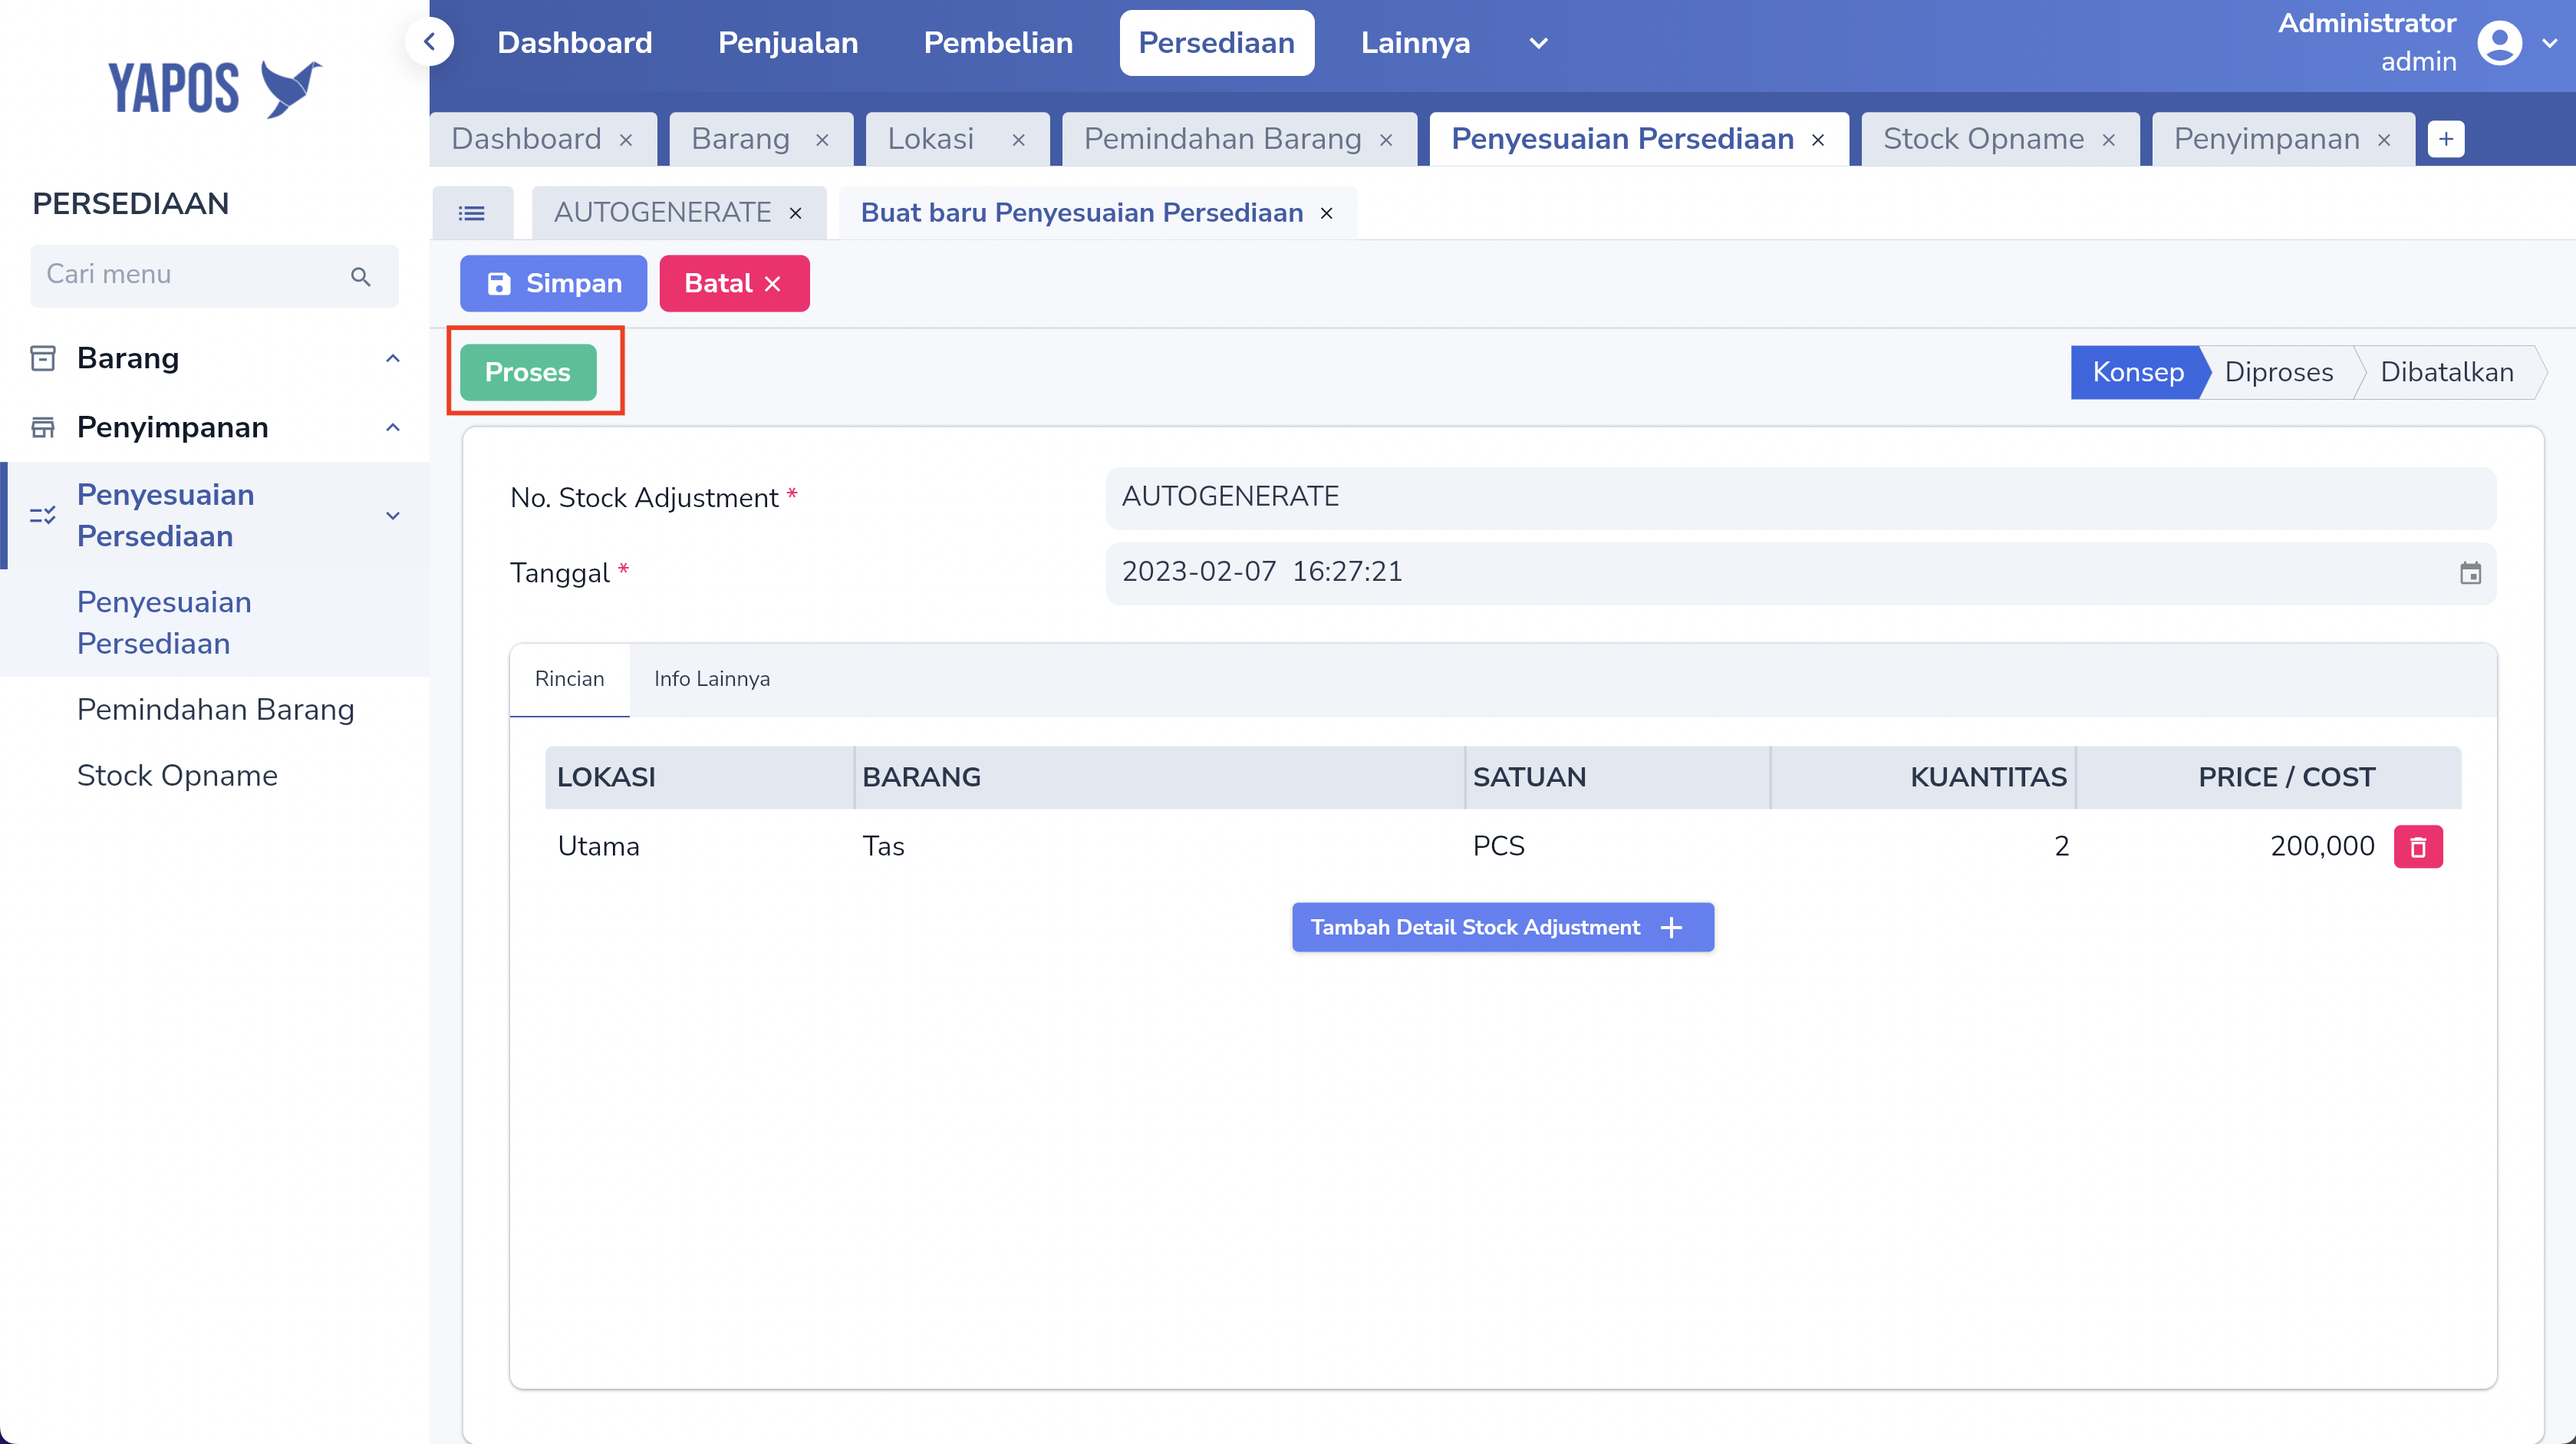The height and width of the screenshot is (1444, 2576).
Task: Close the Penyimpanan tab
Action: [x=2384, y=140]
